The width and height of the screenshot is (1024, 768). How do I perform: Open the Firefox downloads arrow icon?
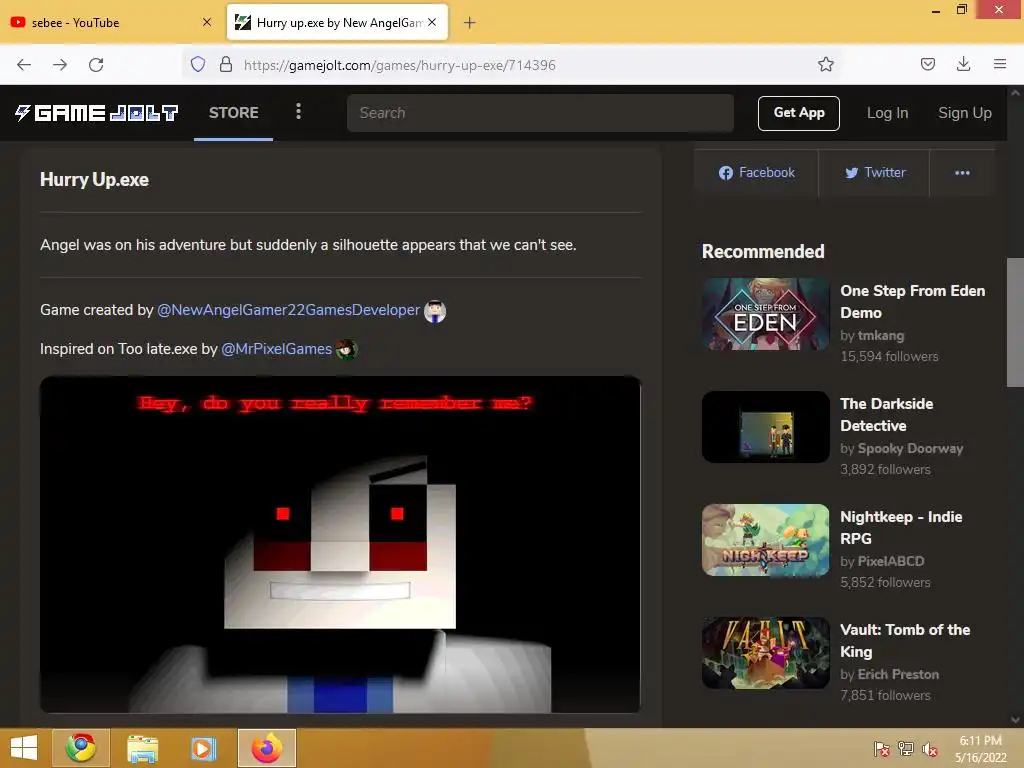pos(963,64)
